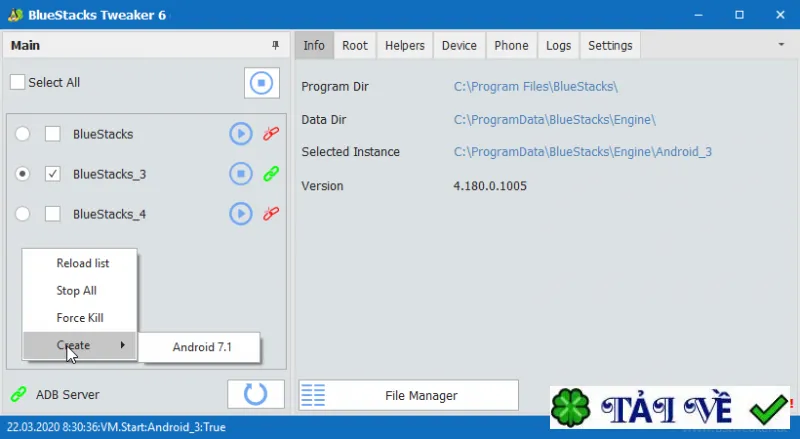Viewport: 800px width, 439px height.
Task: Pin the Main panel with pushpin icon
Action: 276,45
